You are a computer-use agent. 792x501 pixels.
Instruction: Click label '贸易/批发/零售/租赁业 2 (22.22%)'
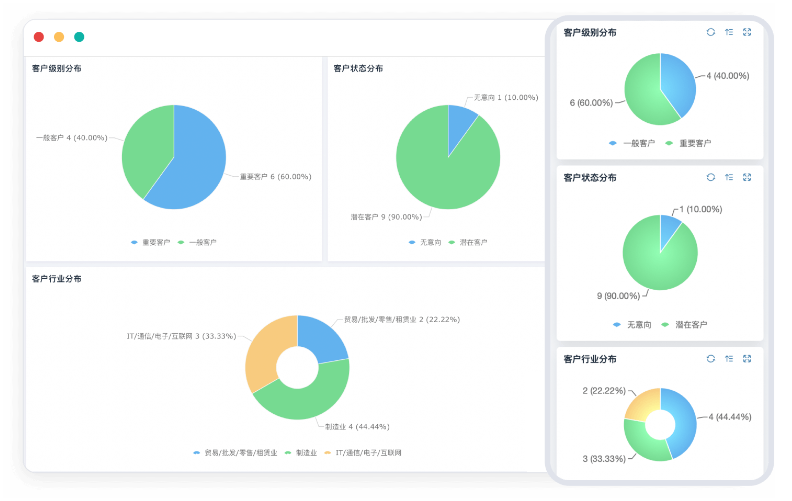click(402, 320)
